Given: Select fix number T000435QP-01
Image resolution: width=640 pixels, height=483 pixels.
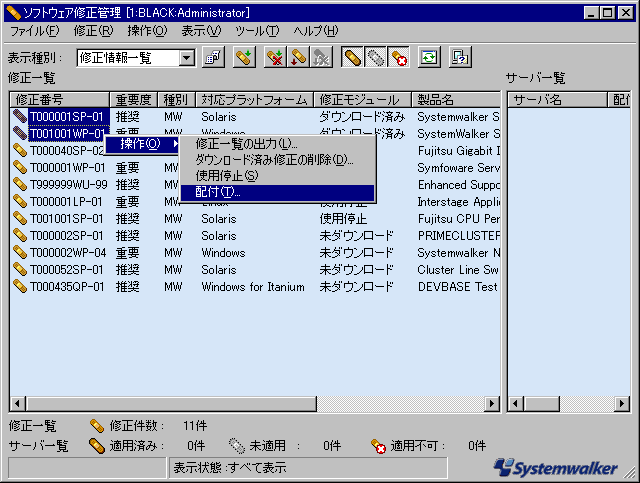Looking at the screenshot, I should coord(67,287).
